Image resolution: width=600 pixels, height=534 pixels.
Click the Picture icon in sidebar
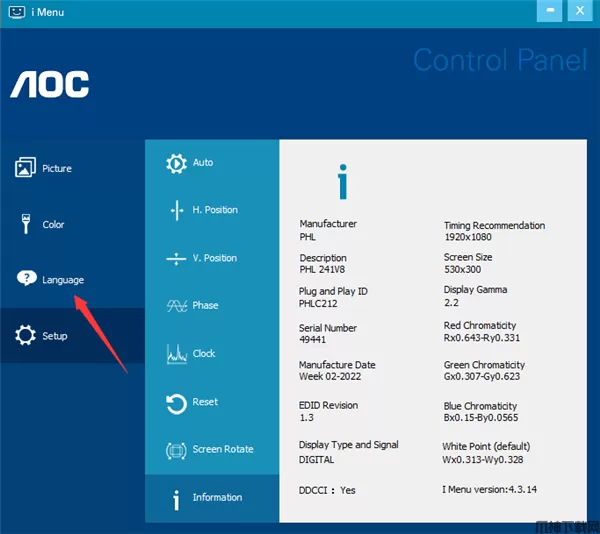26,168
